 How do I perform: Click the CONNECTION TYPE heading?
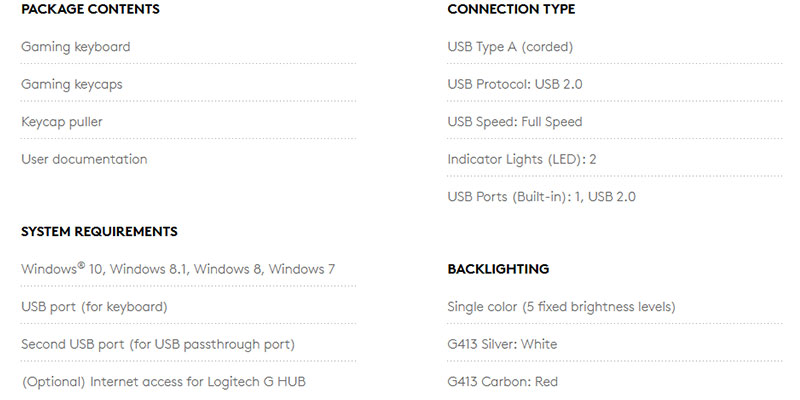511,9
